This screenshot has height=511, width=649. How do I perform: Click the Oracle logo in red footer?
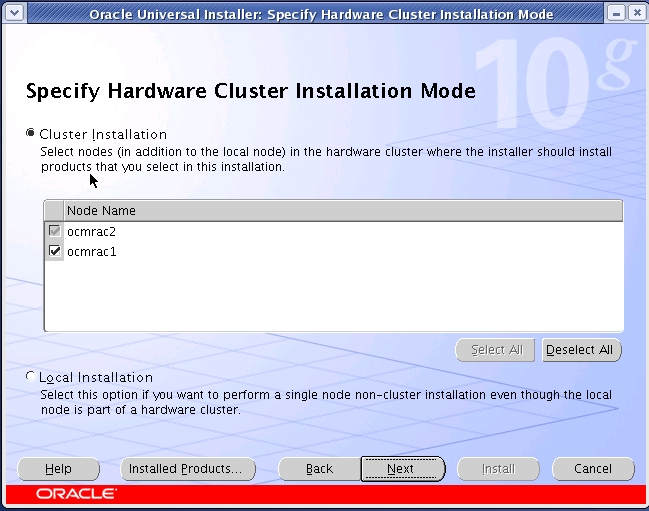[76, 494]
